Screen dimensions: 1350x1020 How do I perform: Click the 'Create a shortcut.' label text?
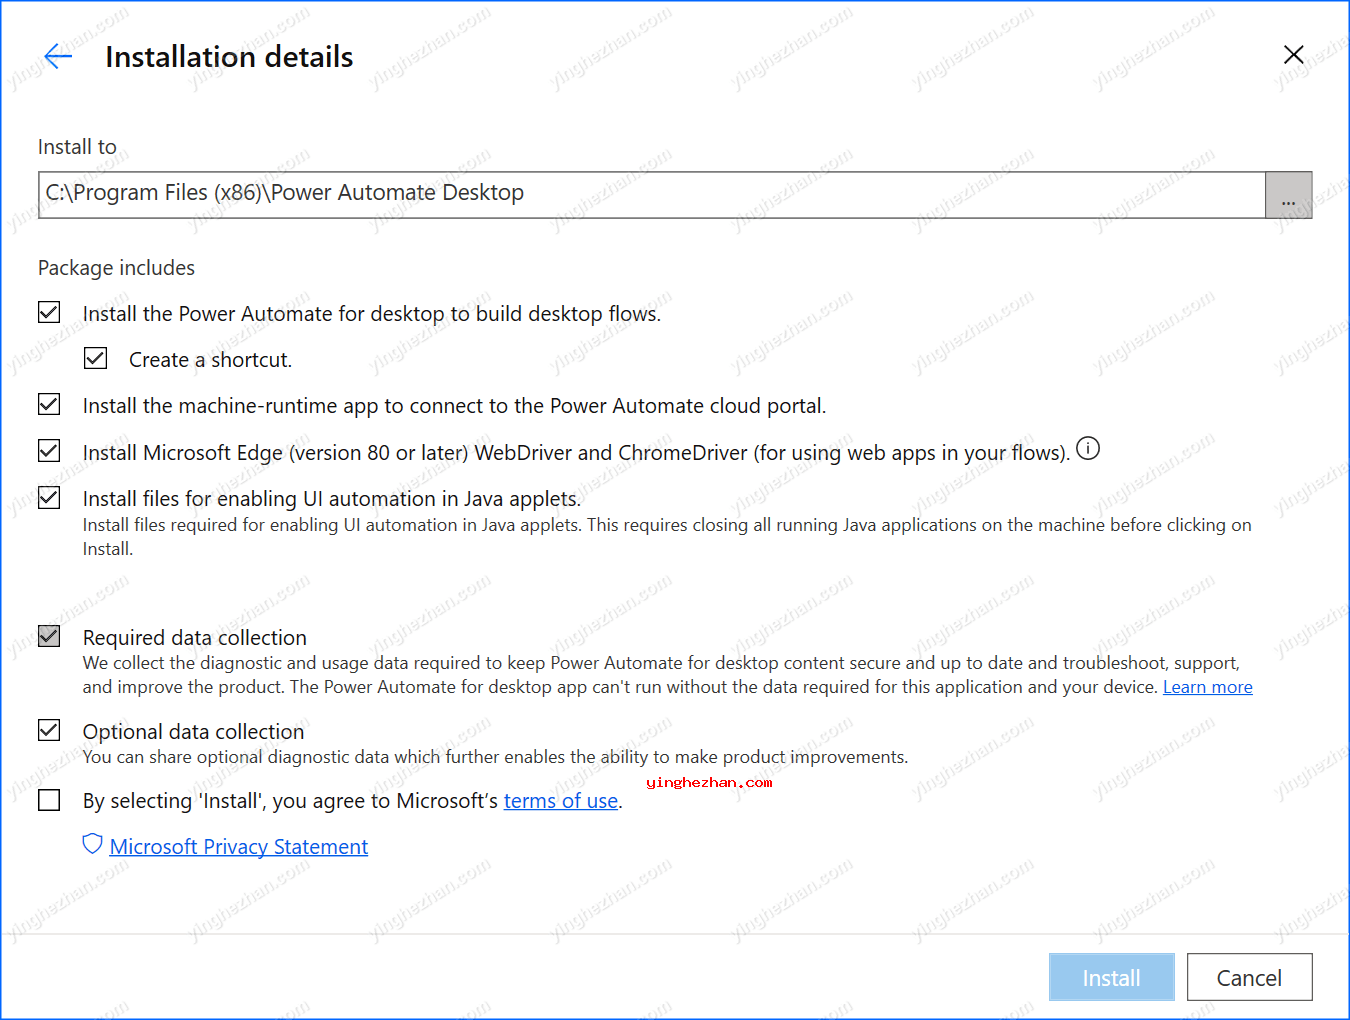(210, 360)
